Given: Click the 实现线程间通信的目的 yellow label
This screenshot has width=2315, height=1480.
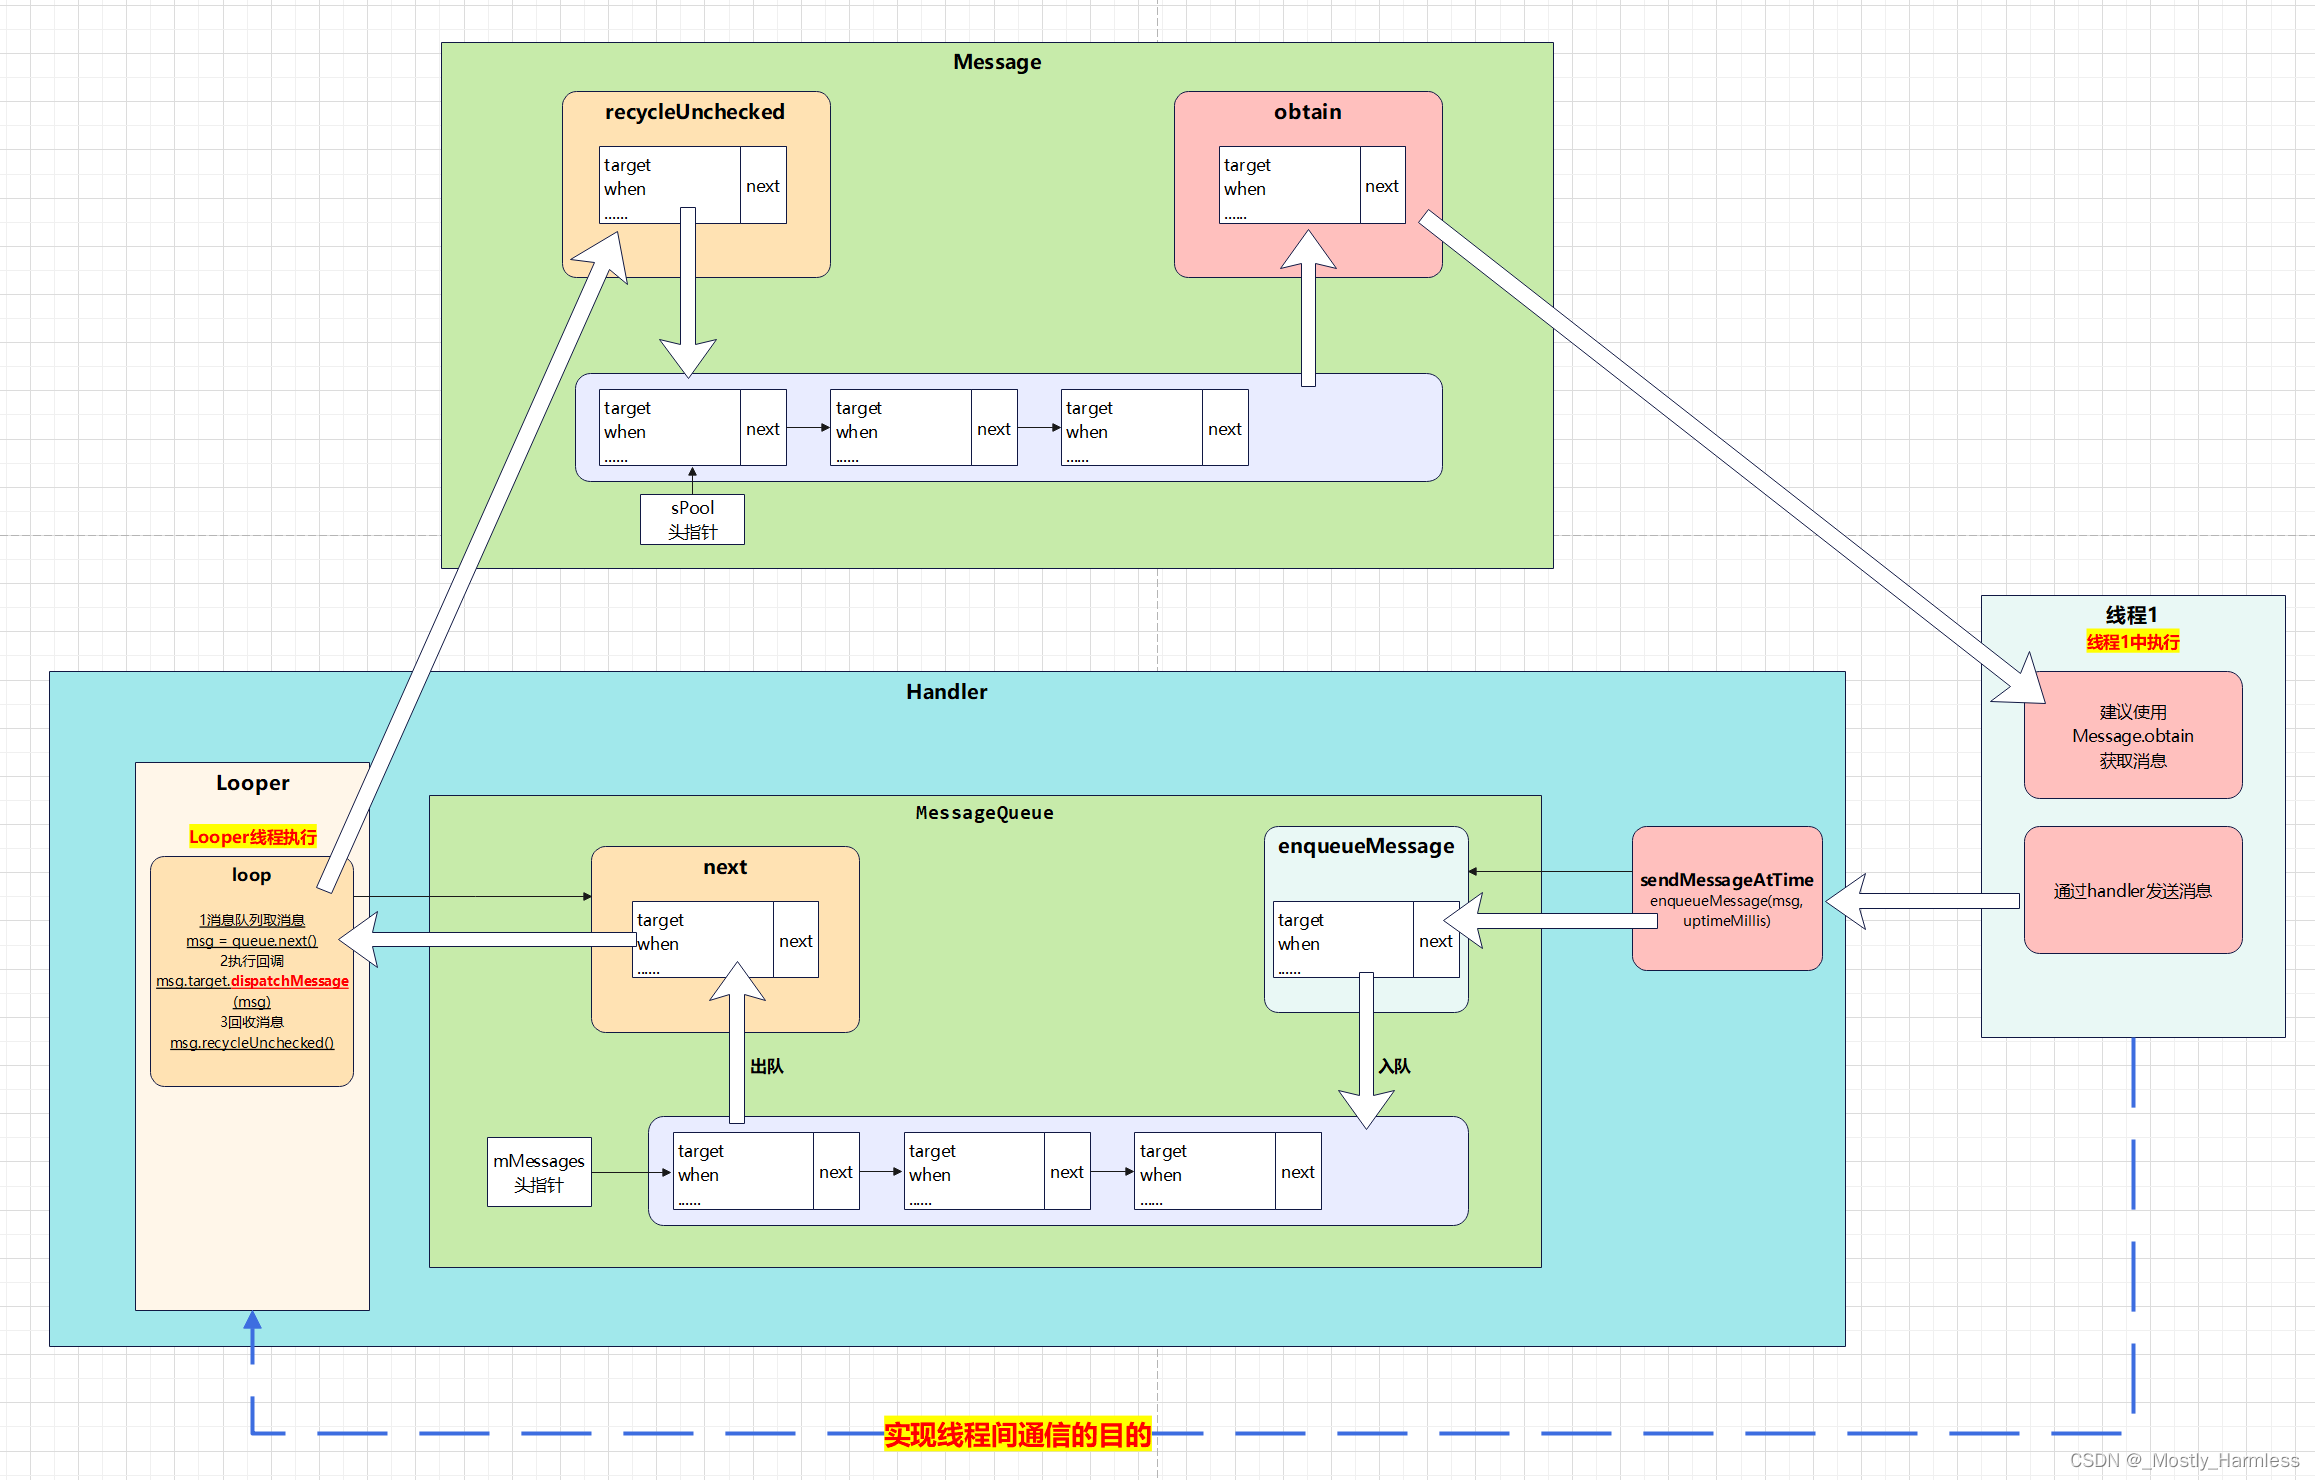Looking at the screenshot, I should click(1017, 1434).
